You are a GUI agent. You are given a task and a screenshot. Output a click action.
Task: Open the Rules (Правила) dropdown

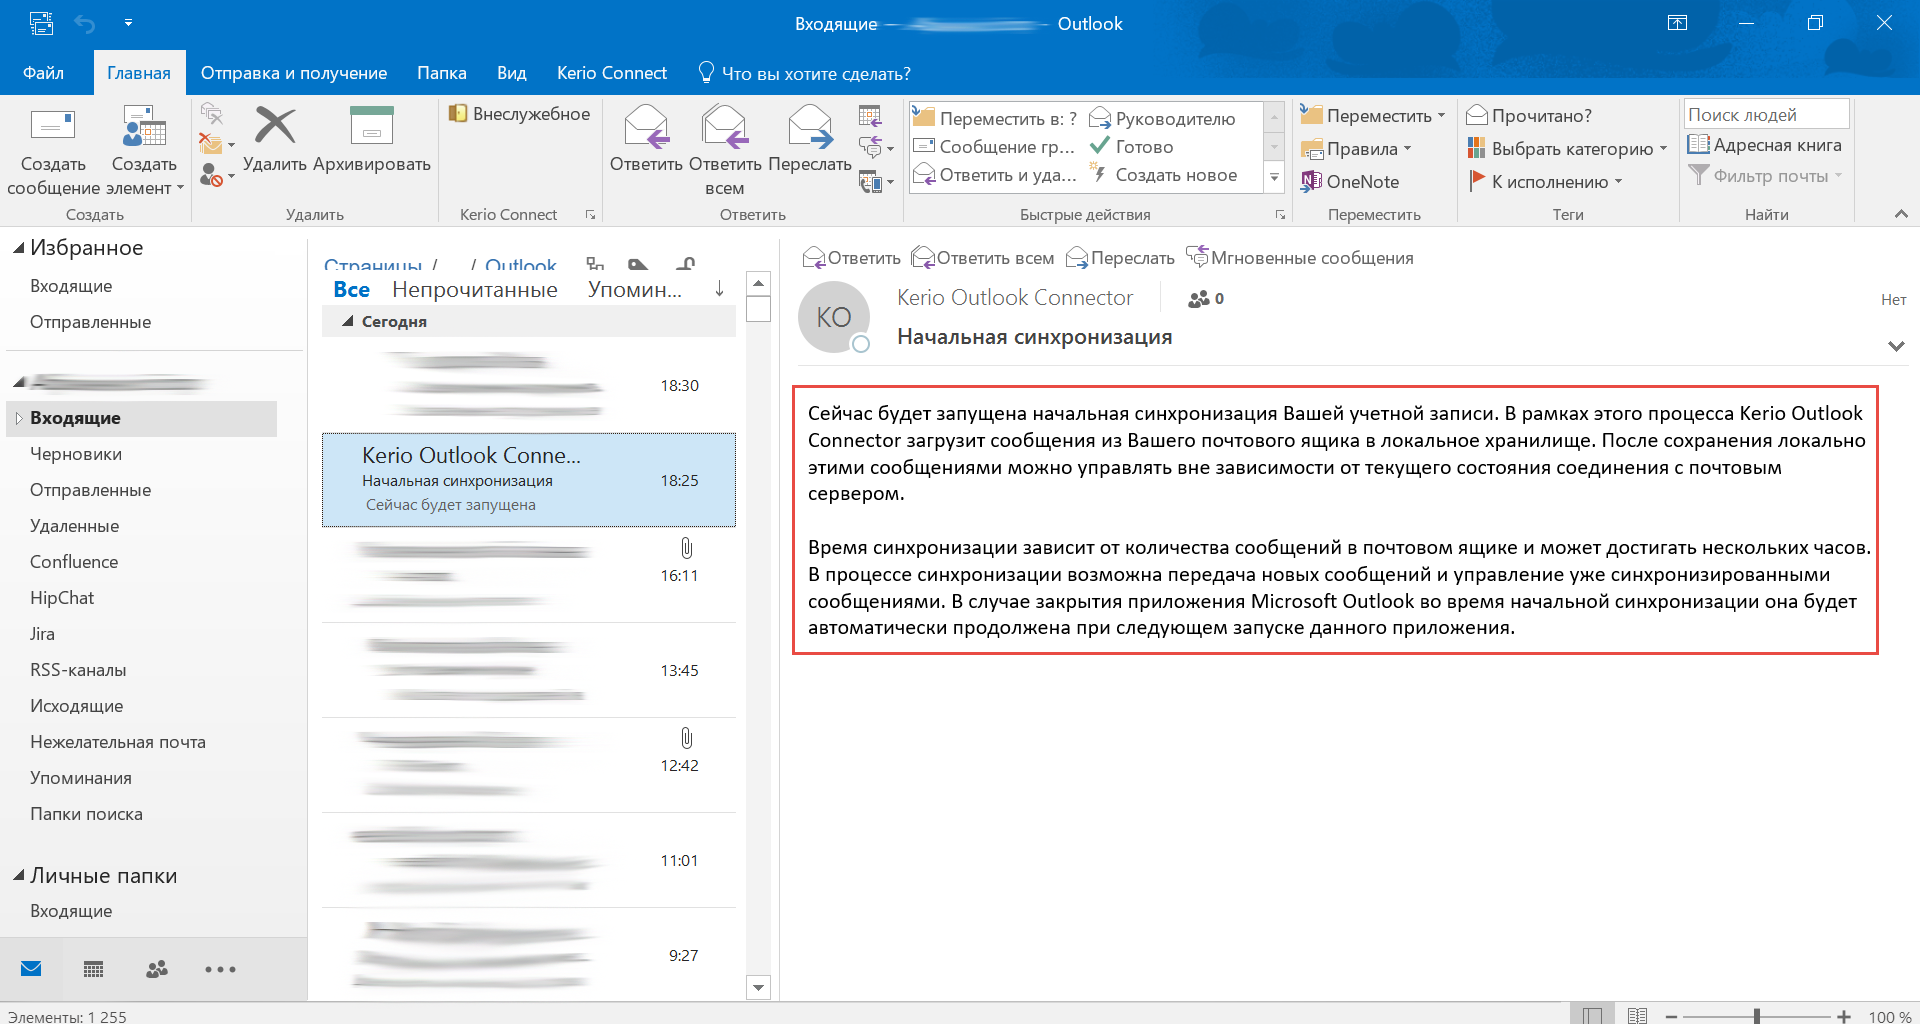click(x=1356, y=149)
